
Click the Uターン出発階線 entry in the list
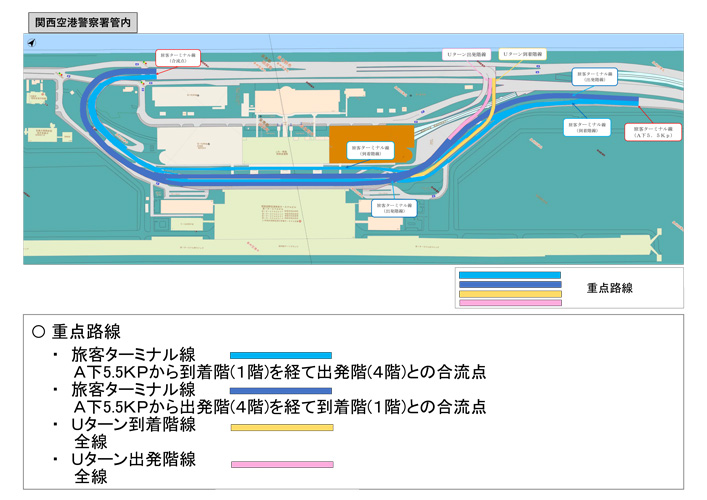point(133,460)
